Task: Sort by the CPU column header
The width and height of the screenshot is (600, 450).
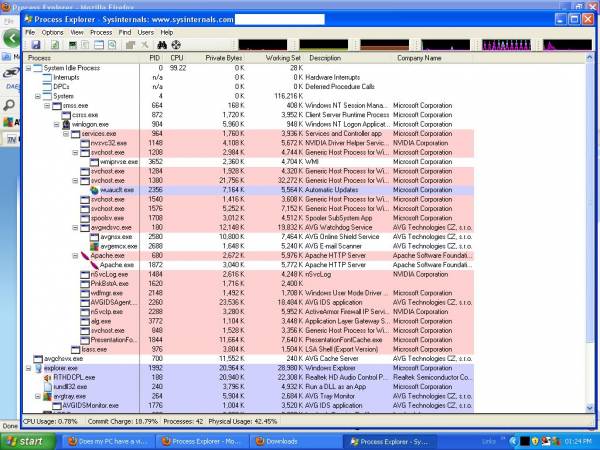Action: [x=177, y=58]
